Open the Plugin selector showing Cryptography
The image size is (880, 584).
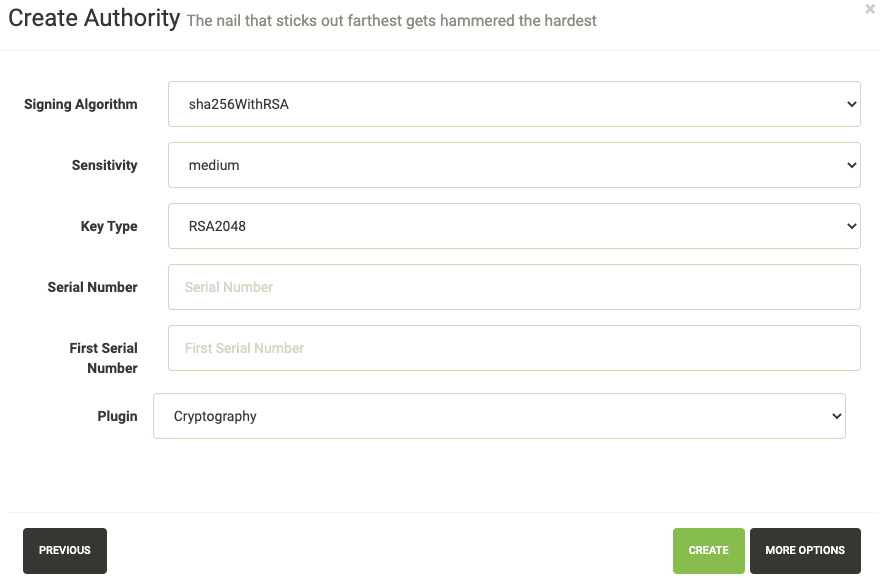point(500,416)
